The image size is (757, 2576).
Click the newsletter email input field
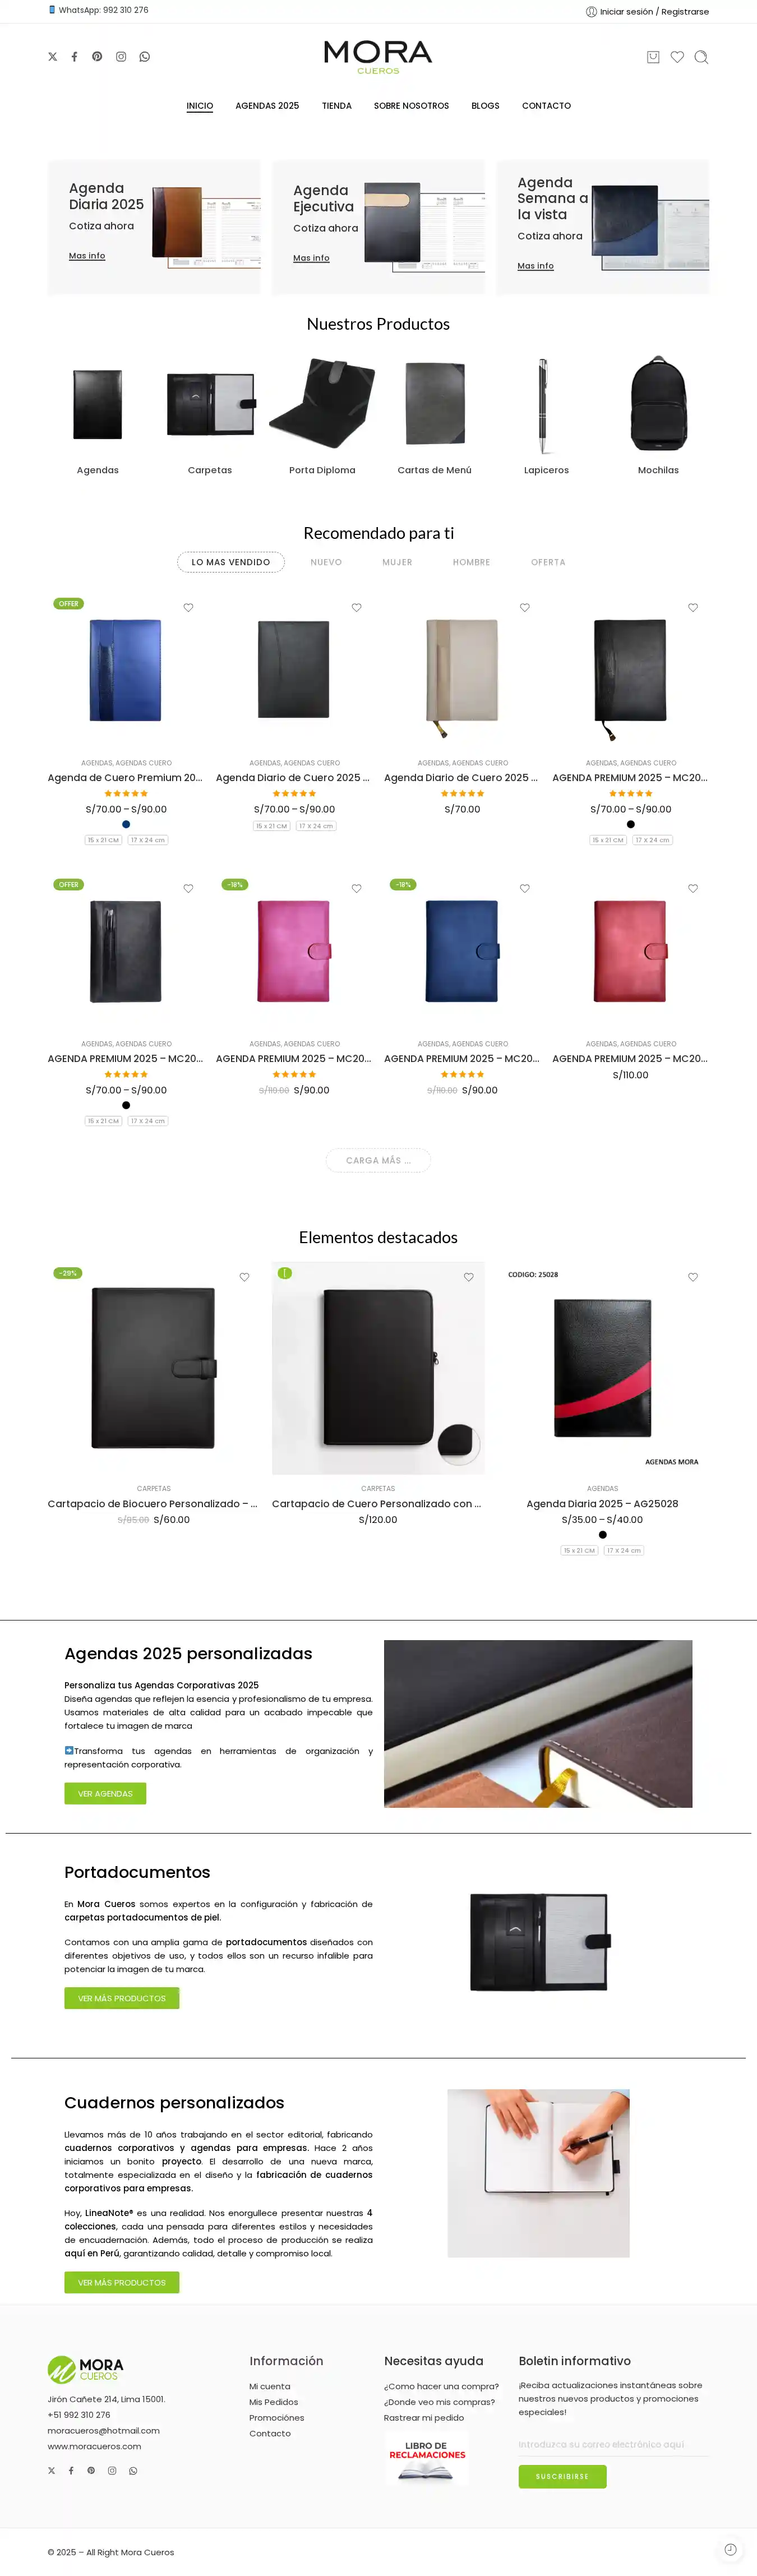pyautogui.click(x=613, y=2445)
